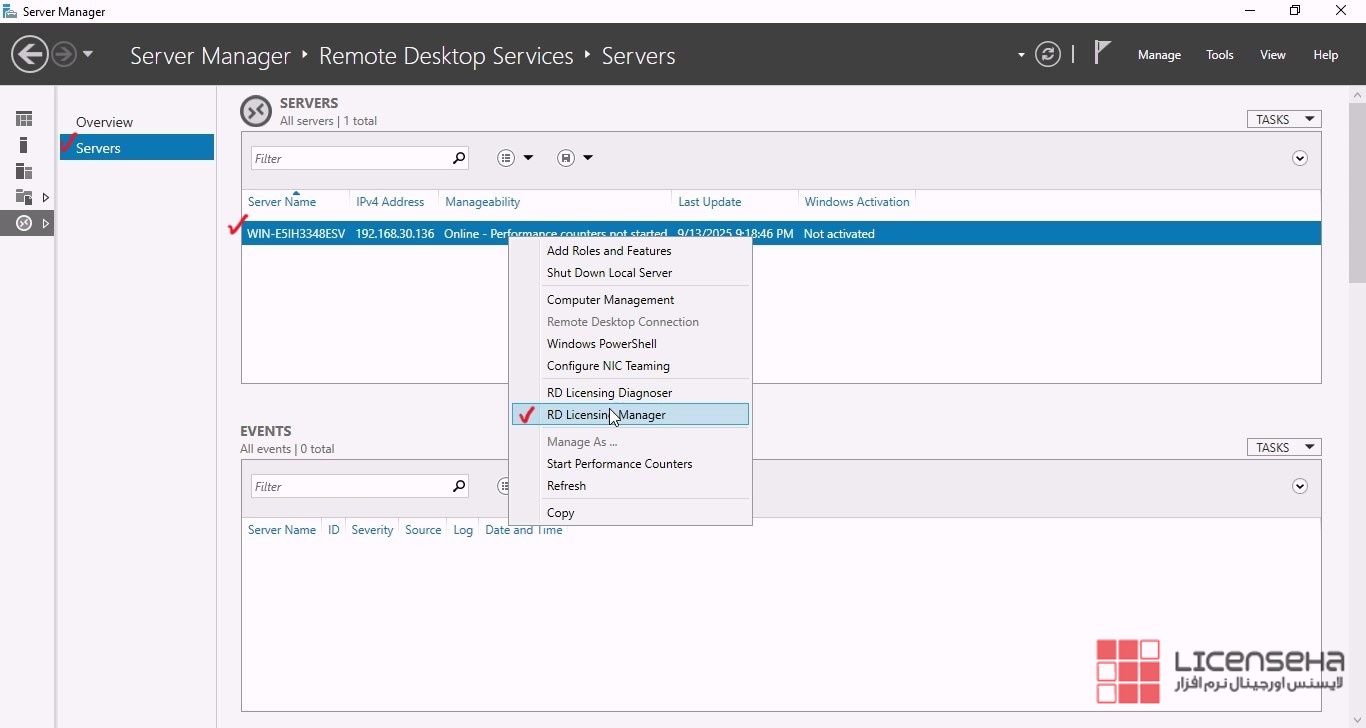
Task: Click the refresh icon in header
Action: tap(1047, 54)
